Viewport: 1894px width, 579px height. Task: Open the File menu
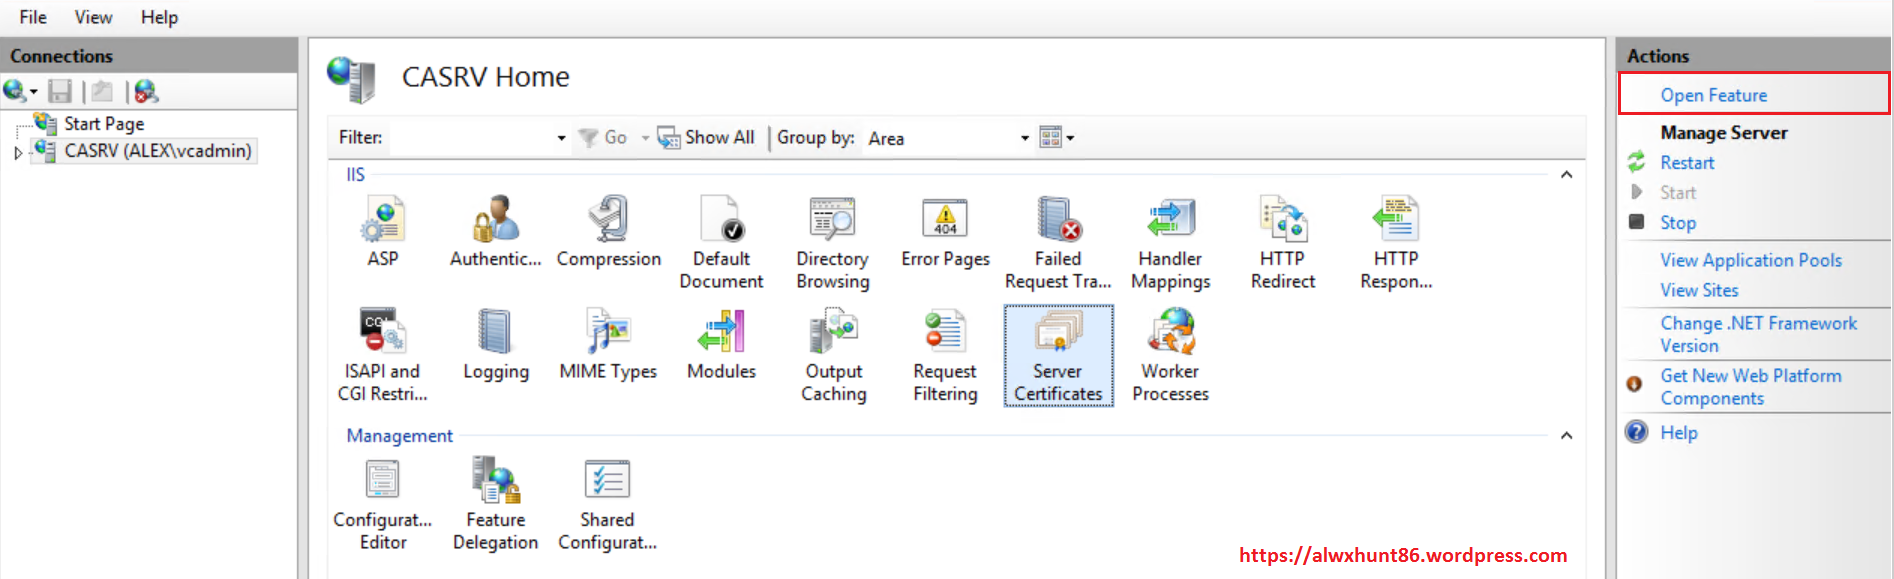point(33,17)
